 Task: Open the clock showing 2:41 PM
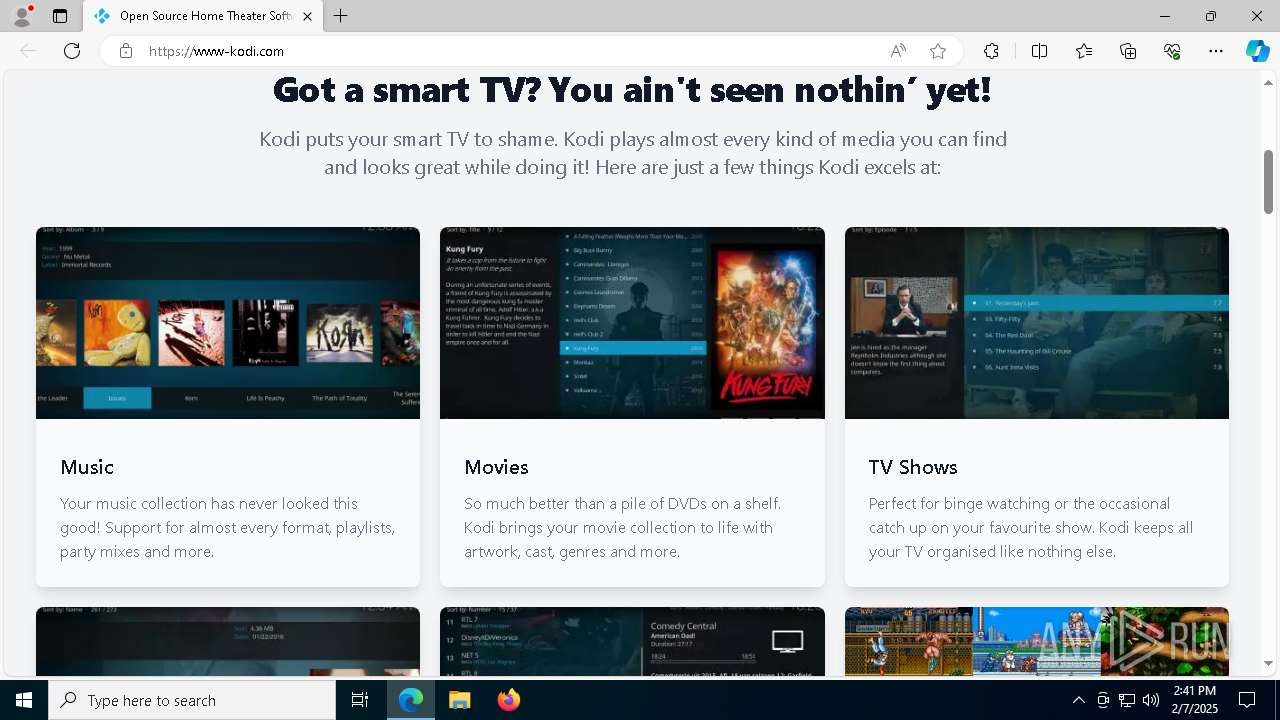(x=1195, y=700)
